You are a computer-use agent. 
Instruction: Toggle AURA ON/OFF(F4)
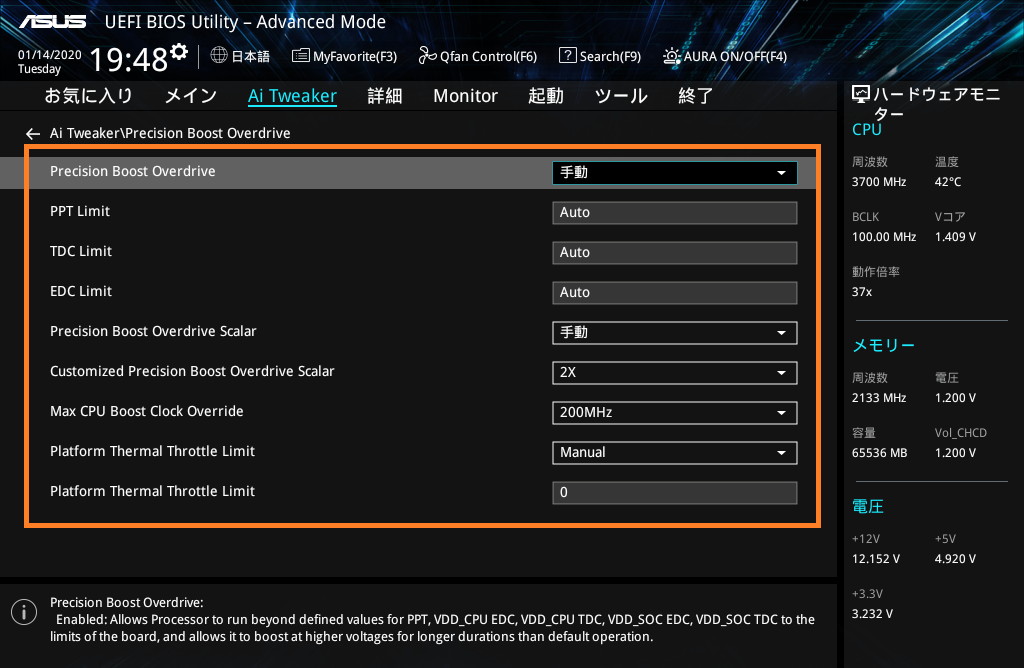[725, 56]
